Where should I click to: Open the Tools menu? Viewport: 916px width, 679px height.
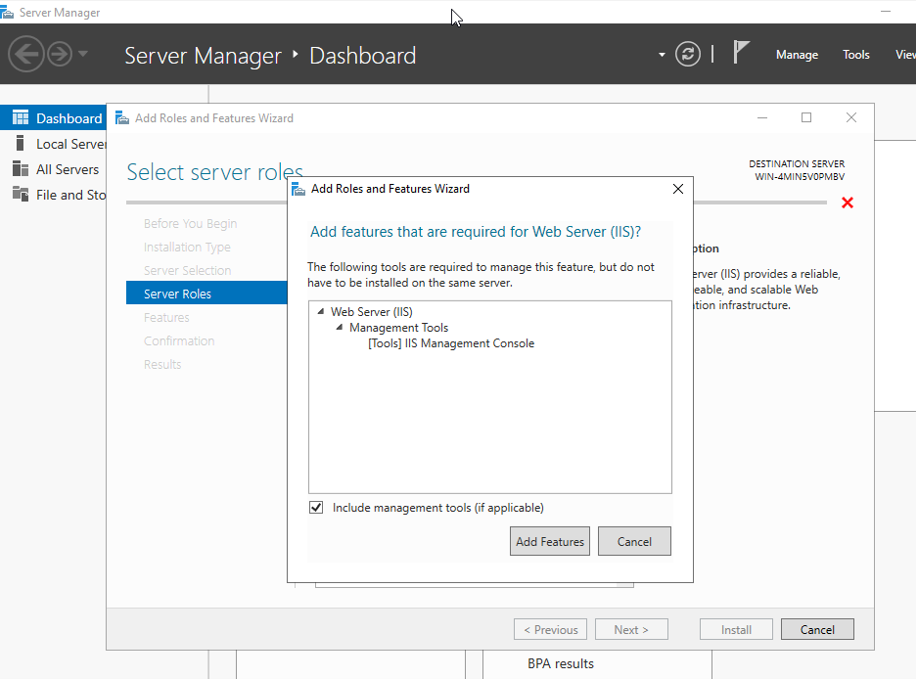coord(855,55)
